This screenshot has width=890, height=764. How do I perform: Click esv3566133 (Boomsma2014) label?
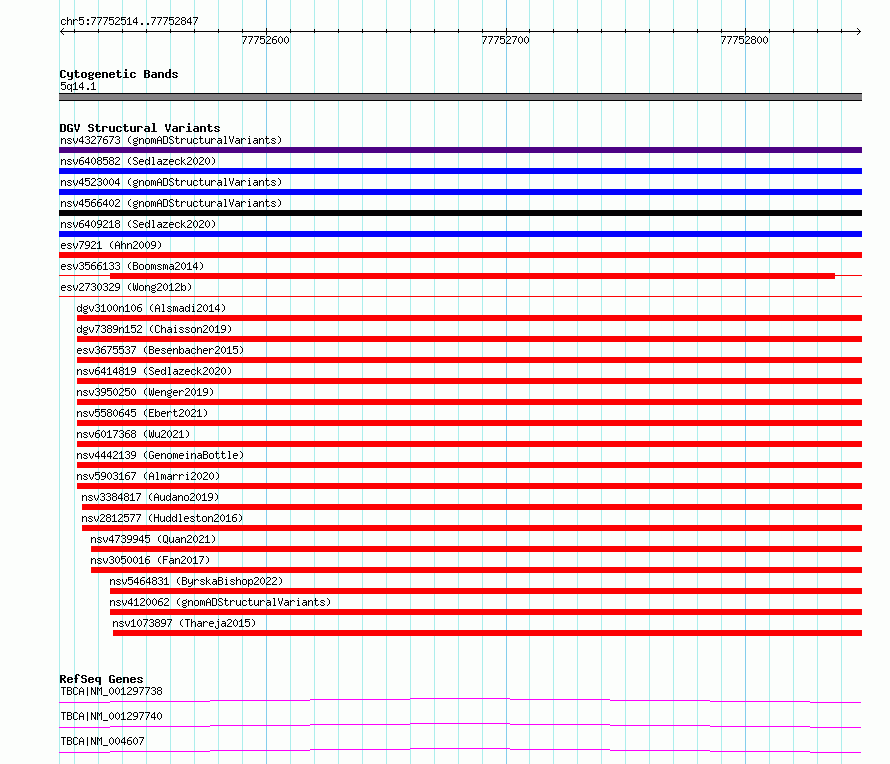(x=132, y=266)
